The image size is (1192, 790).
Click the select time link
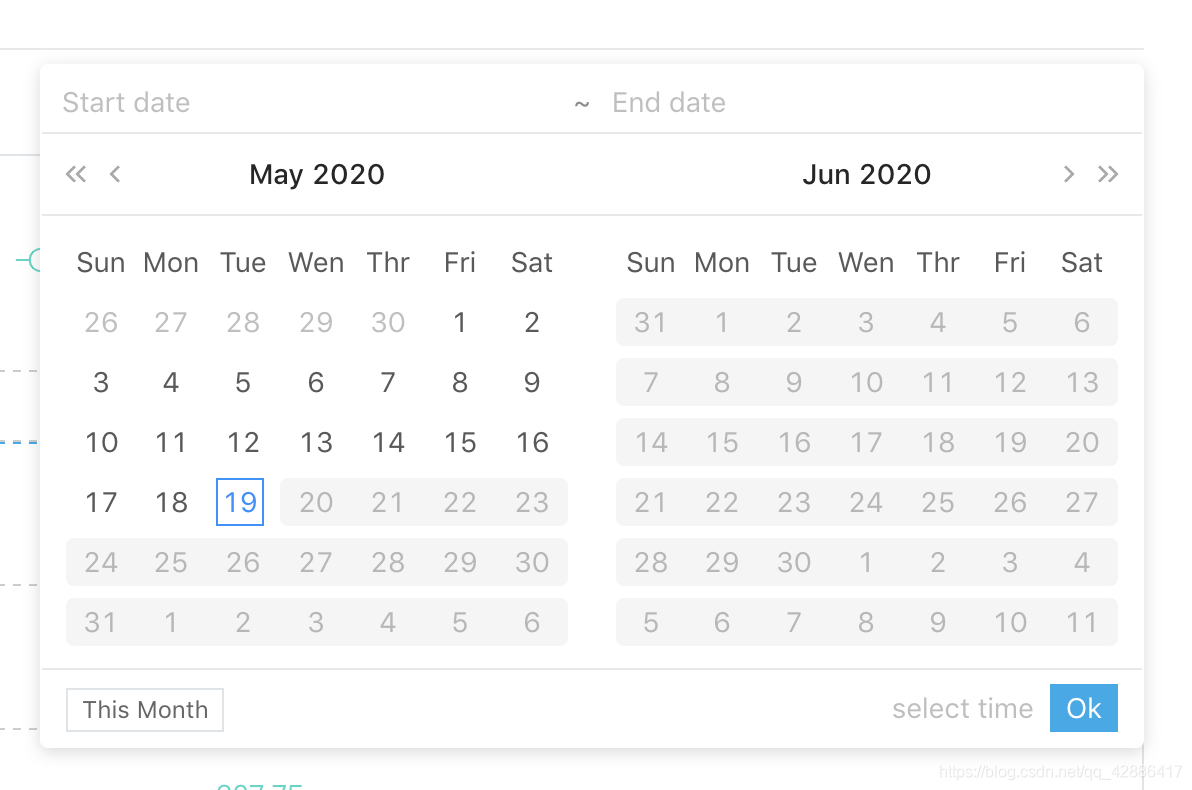[962, 709]
